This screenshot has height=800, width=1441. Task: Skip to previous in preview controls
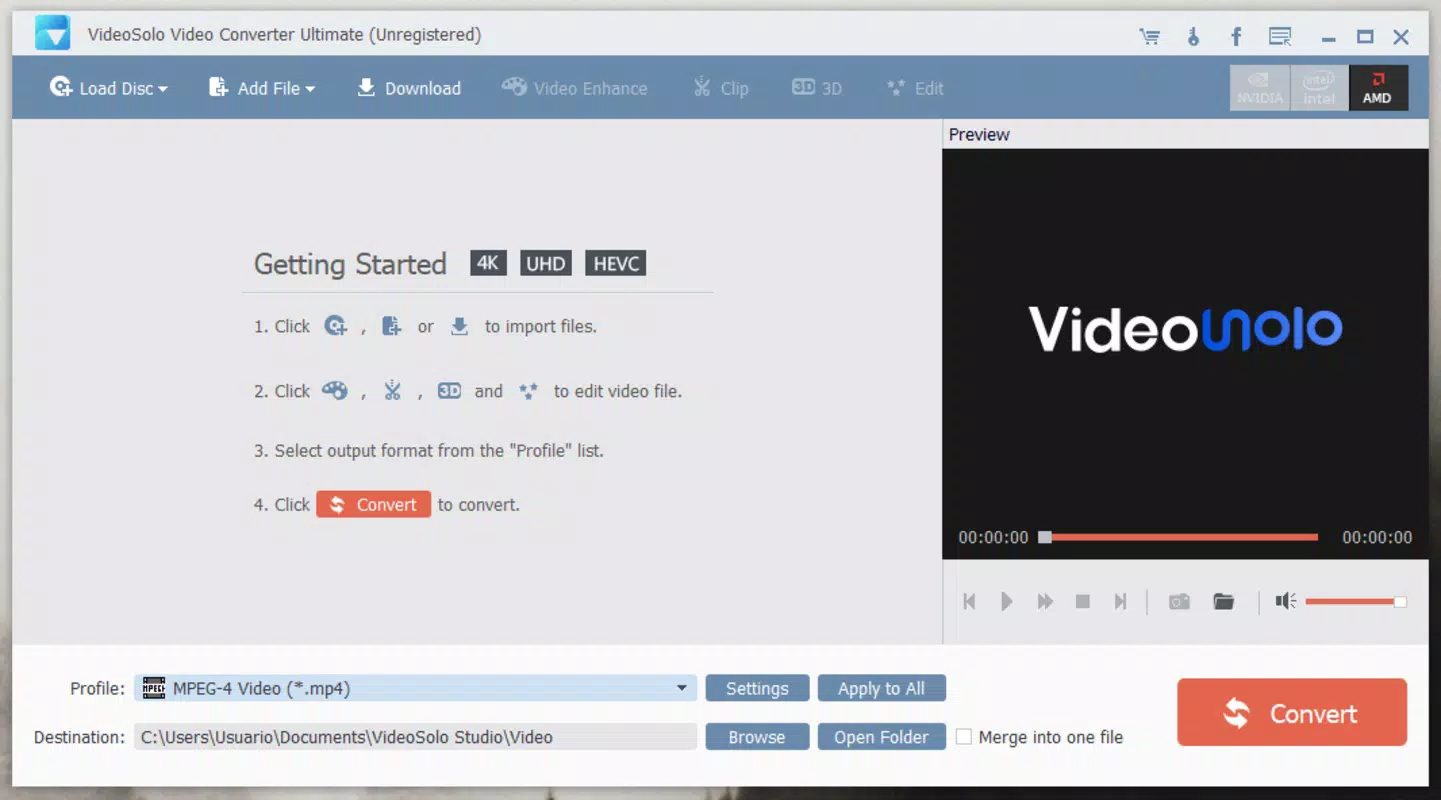click(x=969, y=601)
